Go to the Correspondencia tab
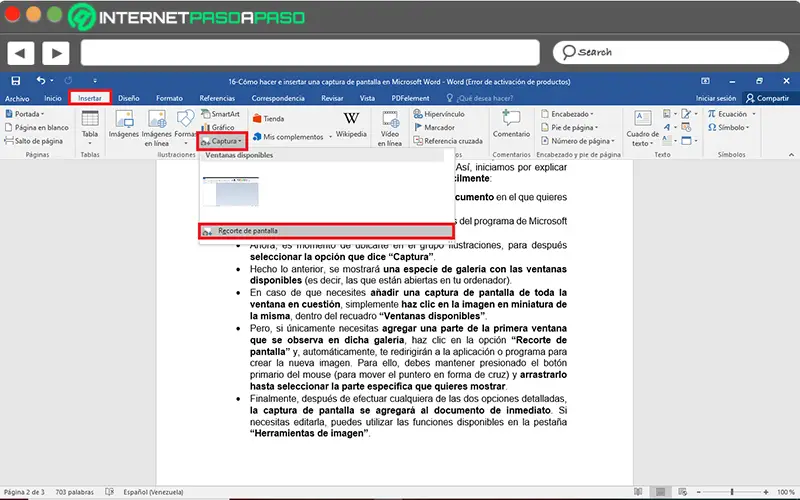The height and width of the screenshot is (500, 800). click(278, 98)
